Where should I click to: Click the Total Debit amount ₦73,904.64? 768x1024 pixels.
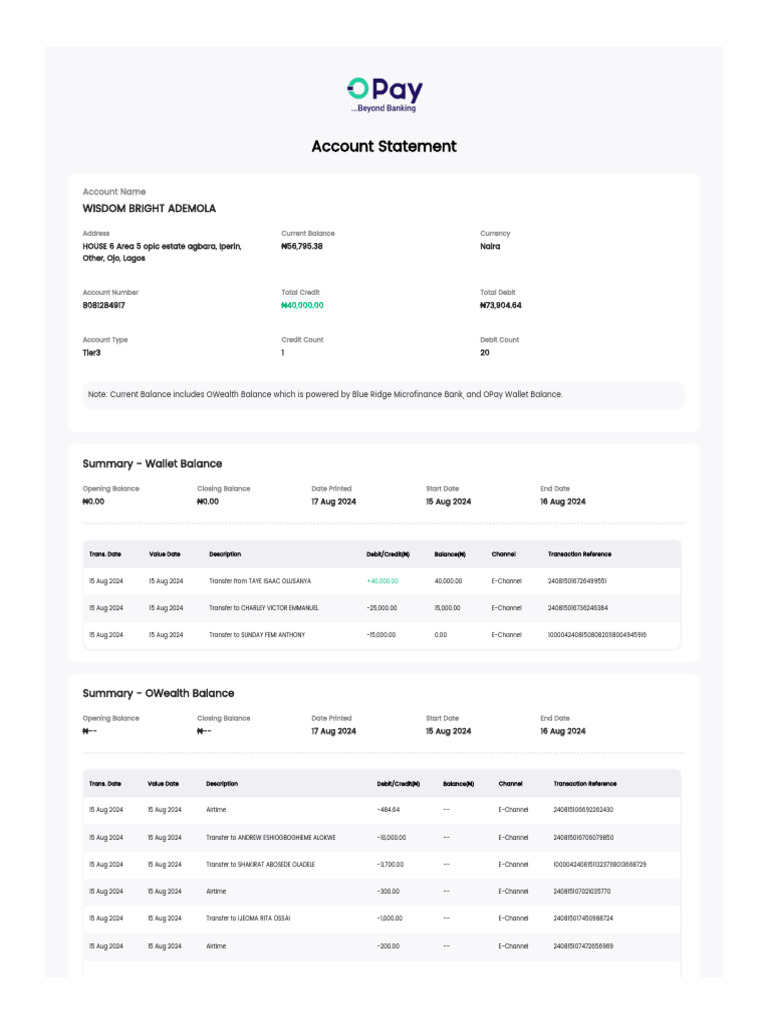click(x=501, y=305)
